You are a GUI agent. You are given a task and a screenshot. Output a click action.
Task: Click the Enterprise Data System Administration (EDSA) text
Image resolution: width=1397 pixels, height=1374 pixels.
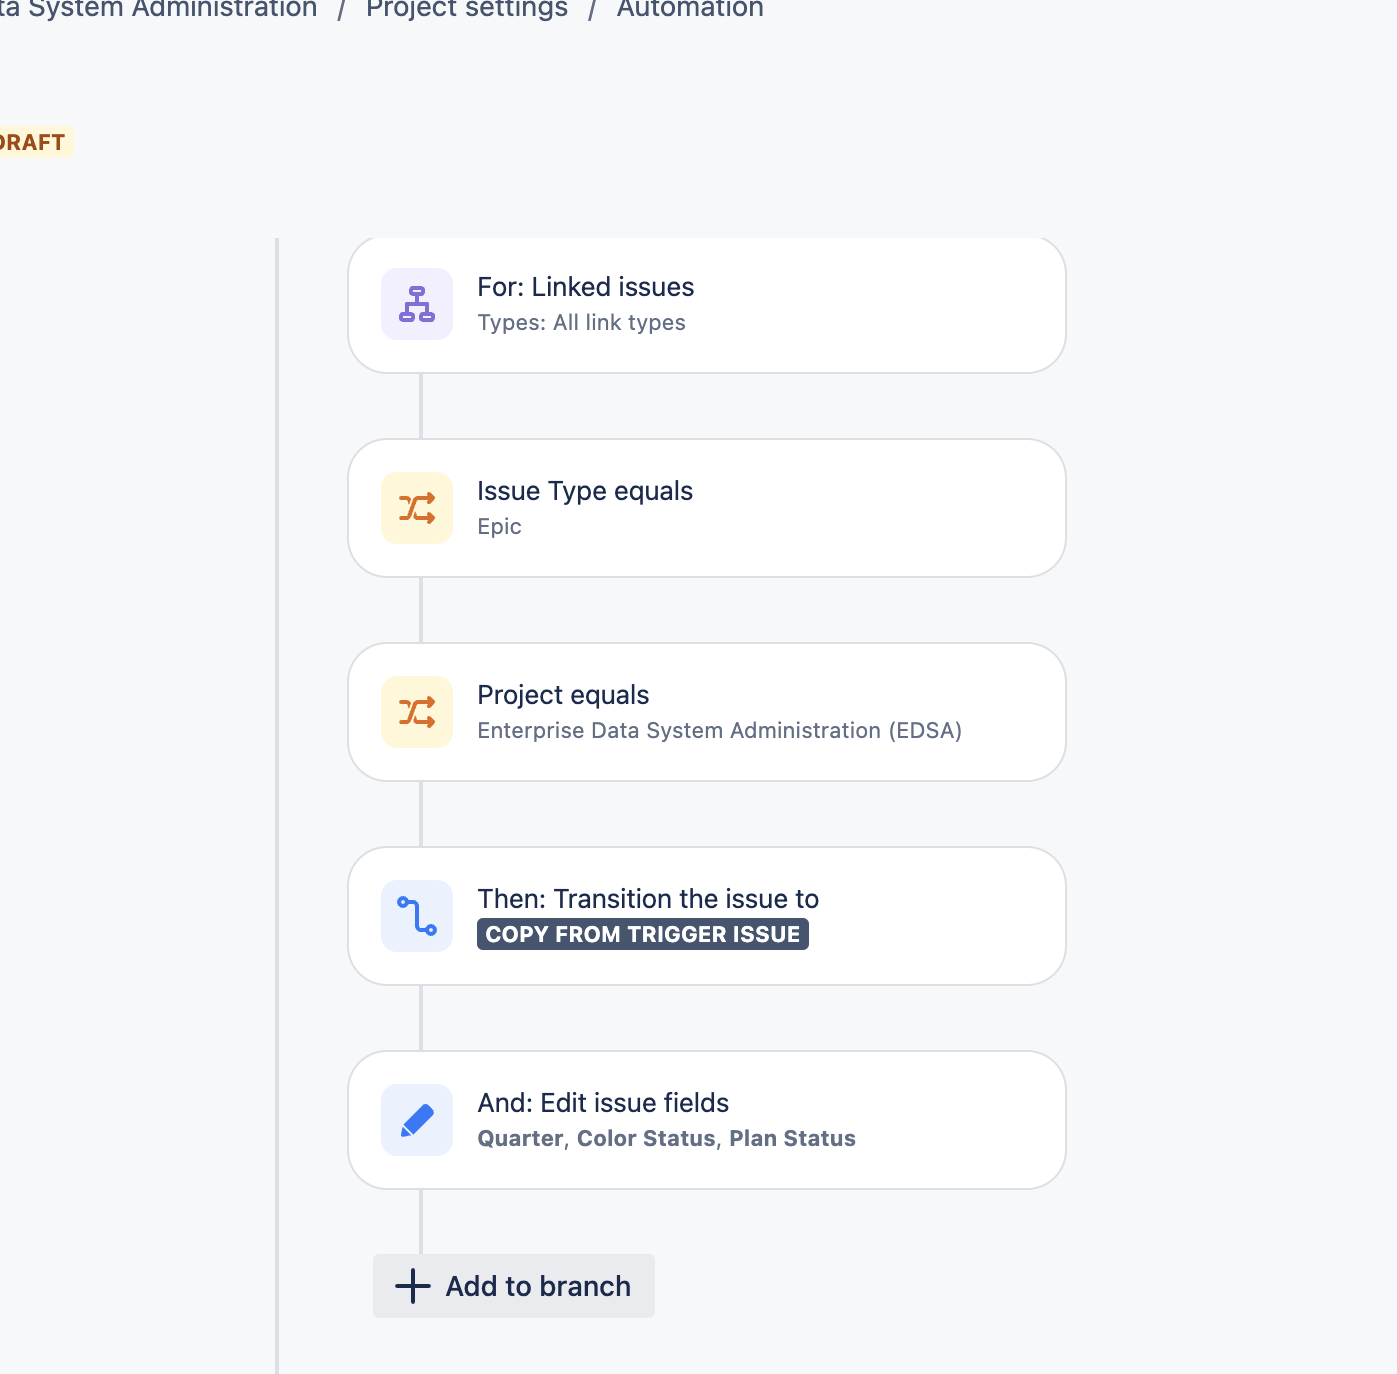pyautogui.click(x=720, y=731)
